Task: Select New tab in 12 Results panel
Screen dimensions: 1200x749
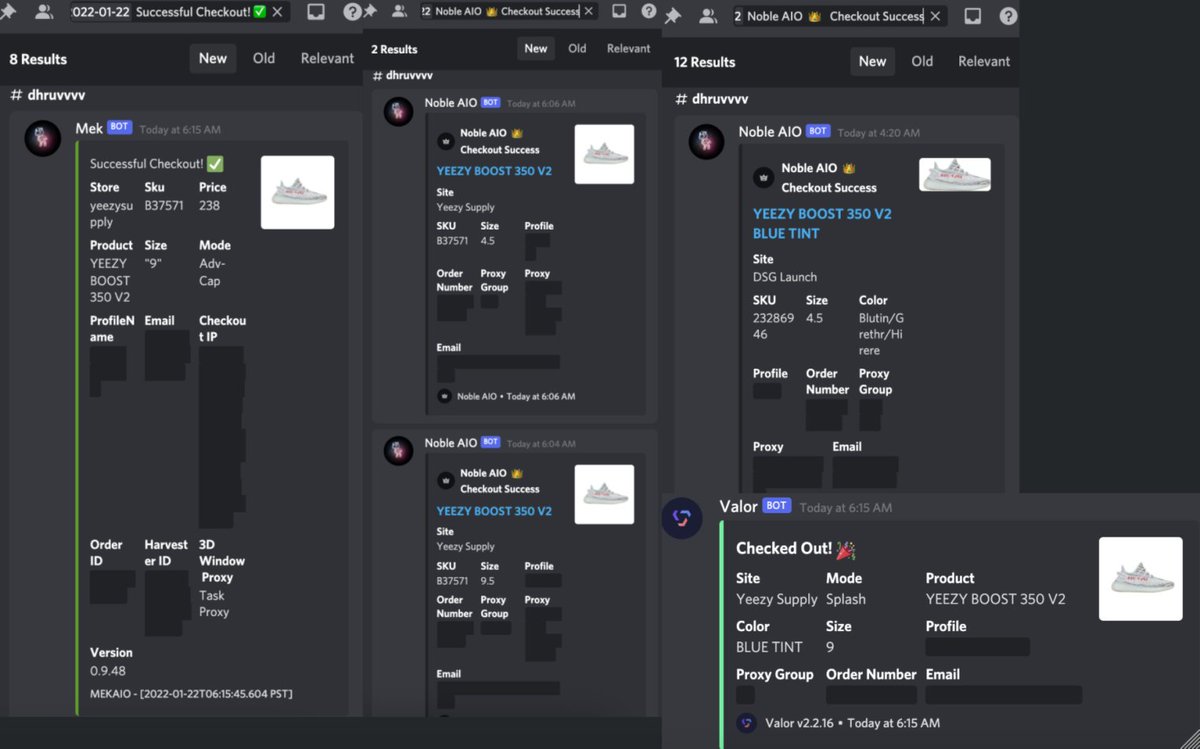Action: (x=872, y=61)
